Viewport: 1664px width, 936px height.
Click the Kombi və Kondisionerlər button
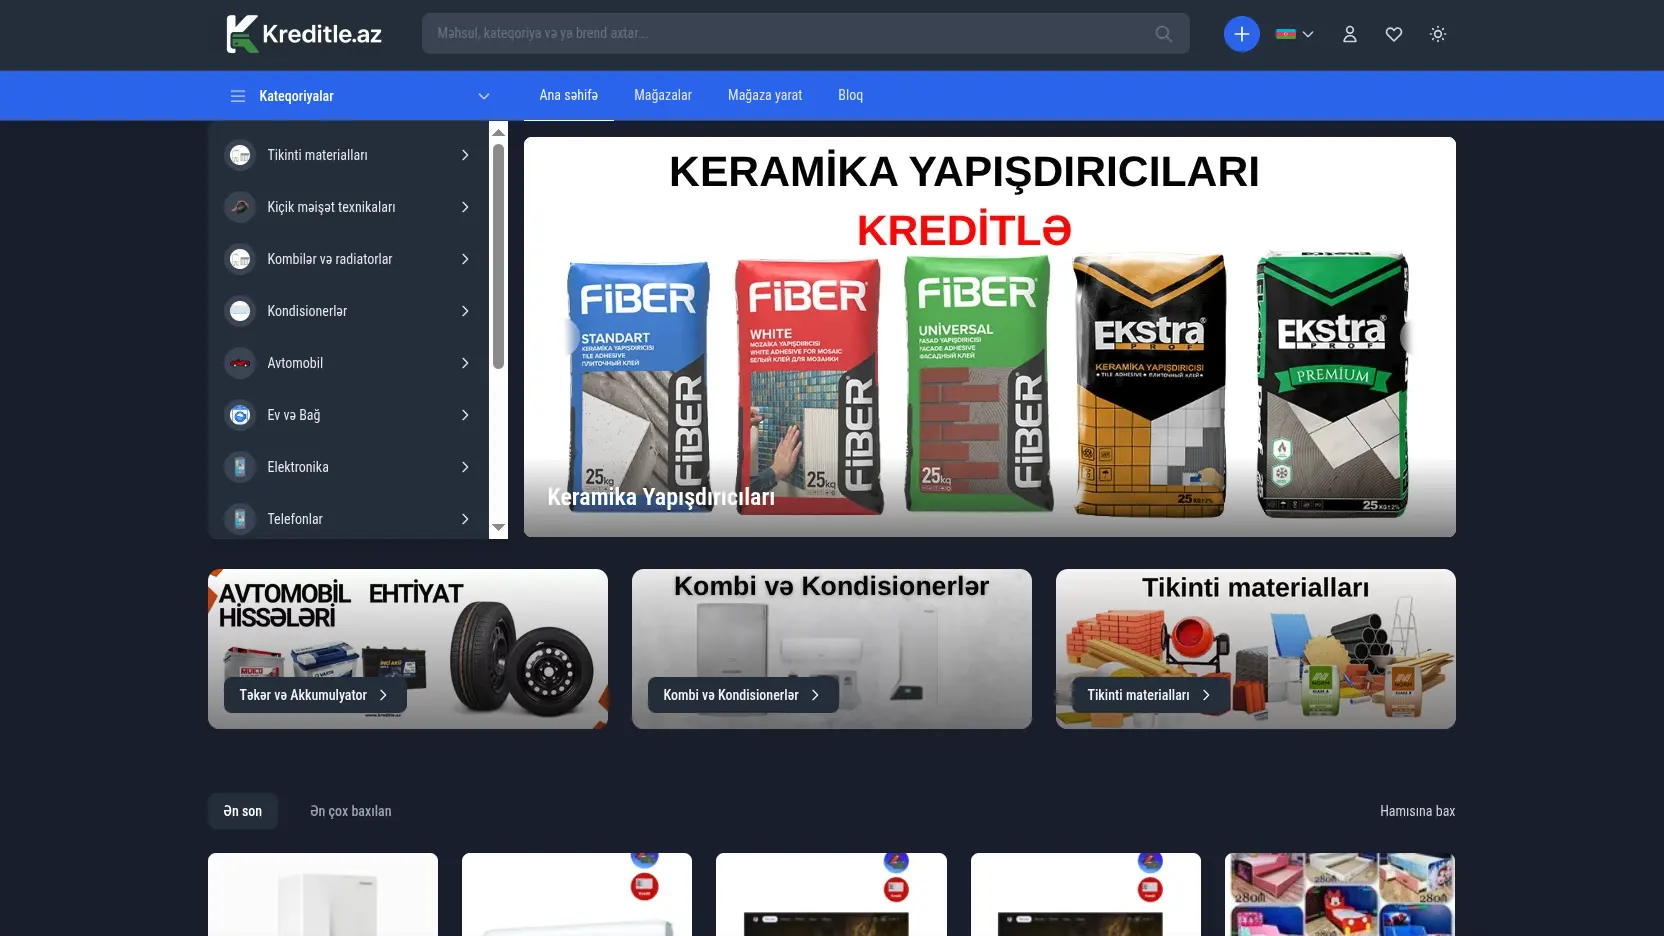coord(743,695)
